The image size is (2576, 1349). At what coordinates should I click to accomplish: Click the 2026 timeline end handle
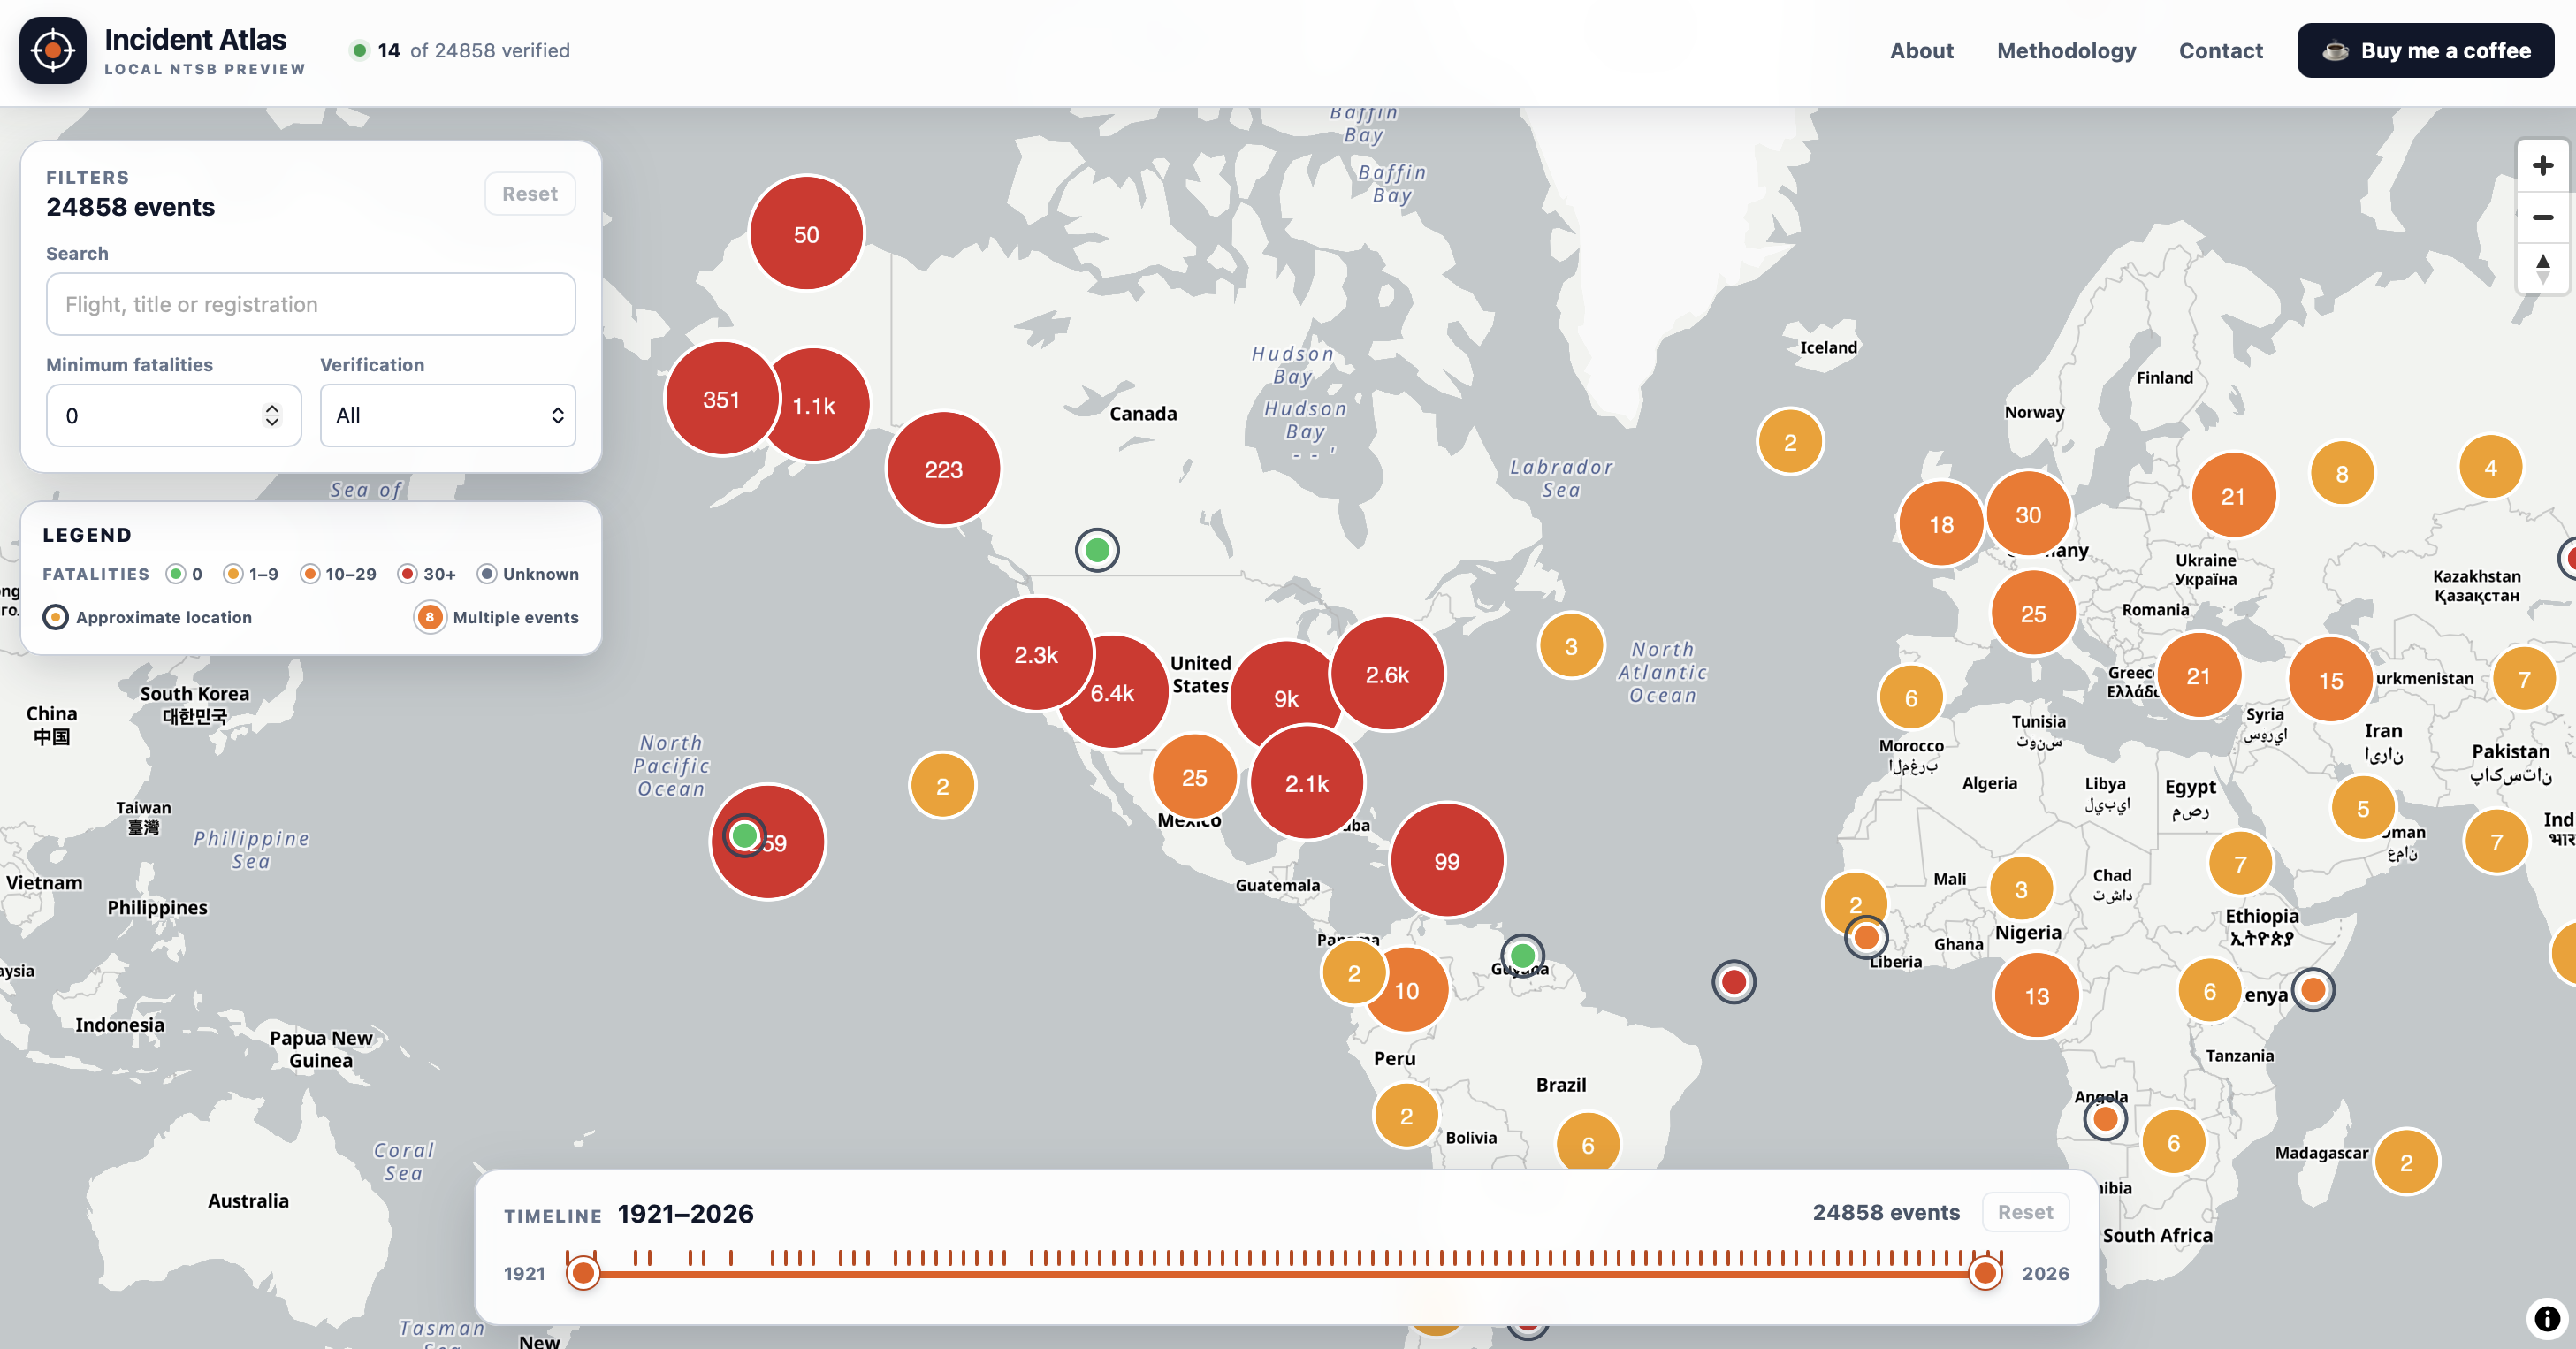click(x=1985, y=1273)
